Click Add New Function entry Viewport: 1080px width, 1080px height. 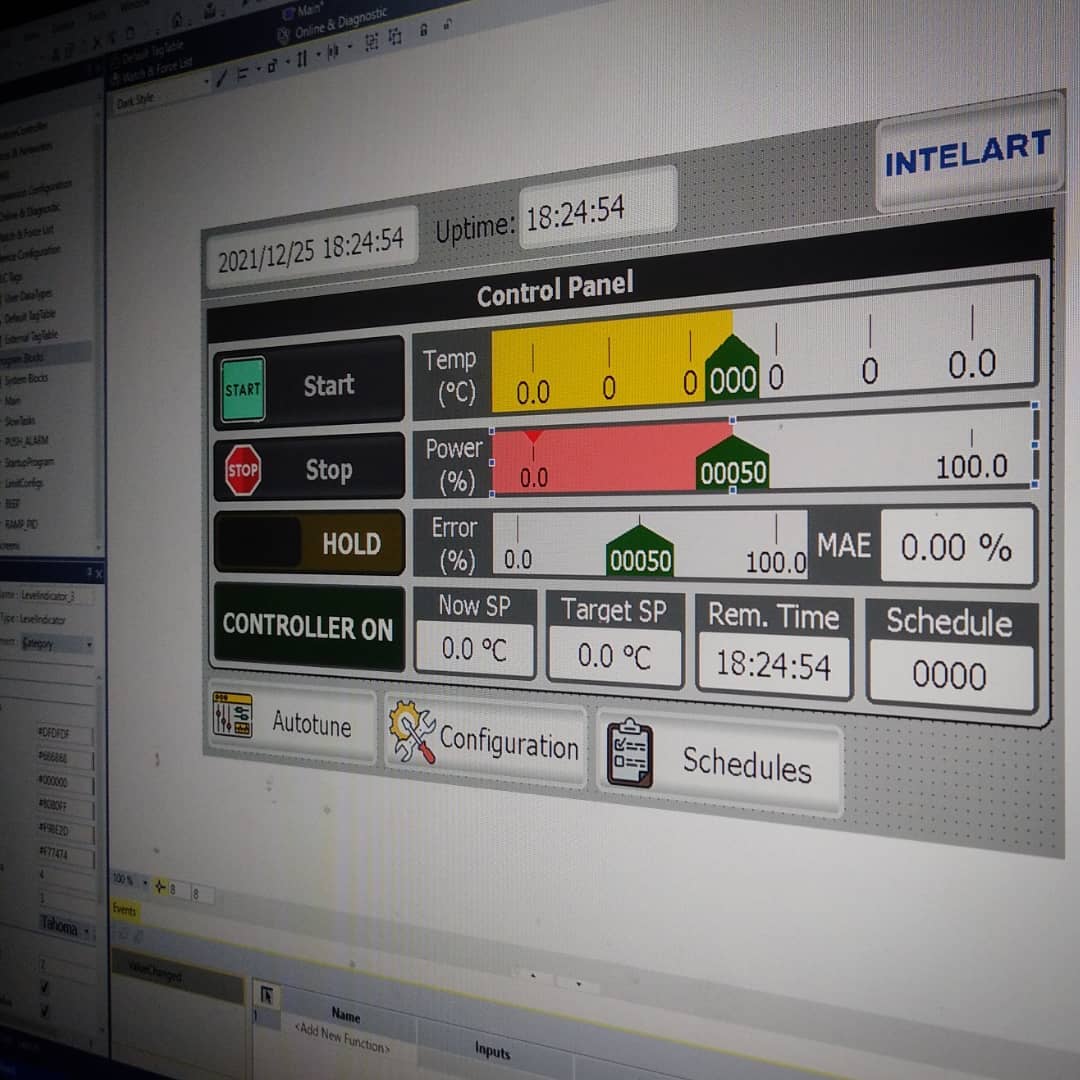coord(340,1035)
